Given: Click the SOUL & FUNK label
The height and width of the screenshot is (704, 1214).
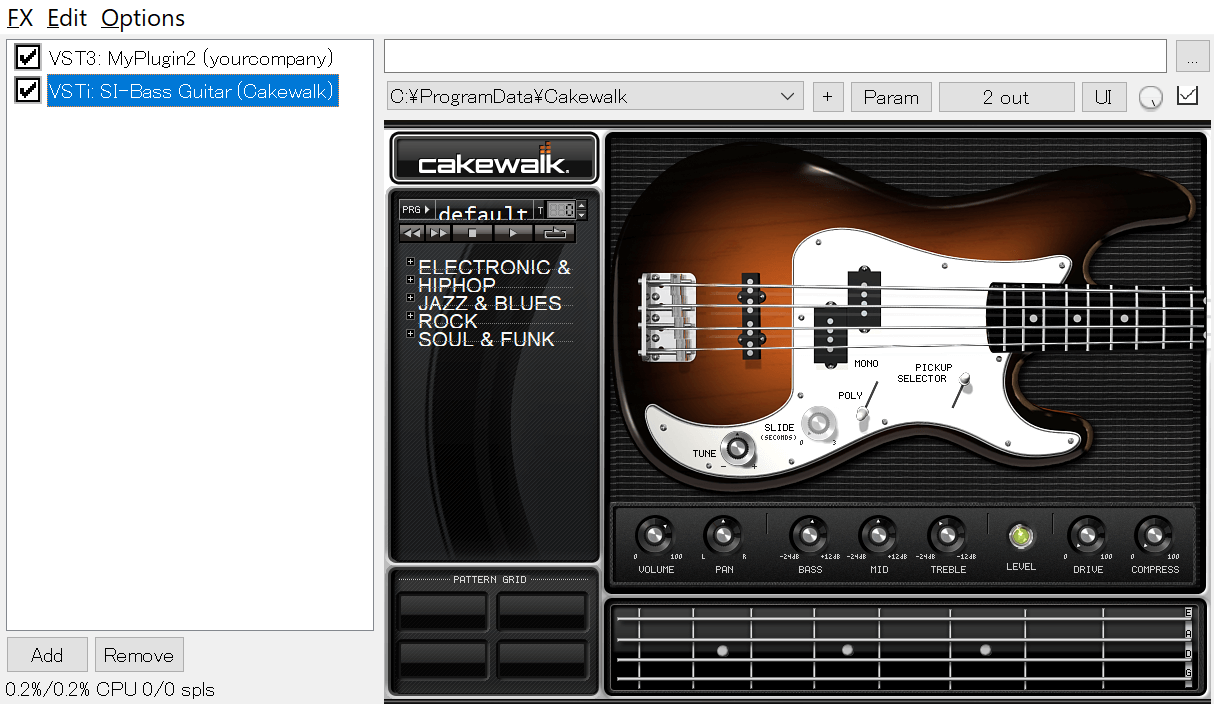Looking at the screenshot, I should 486,339.
